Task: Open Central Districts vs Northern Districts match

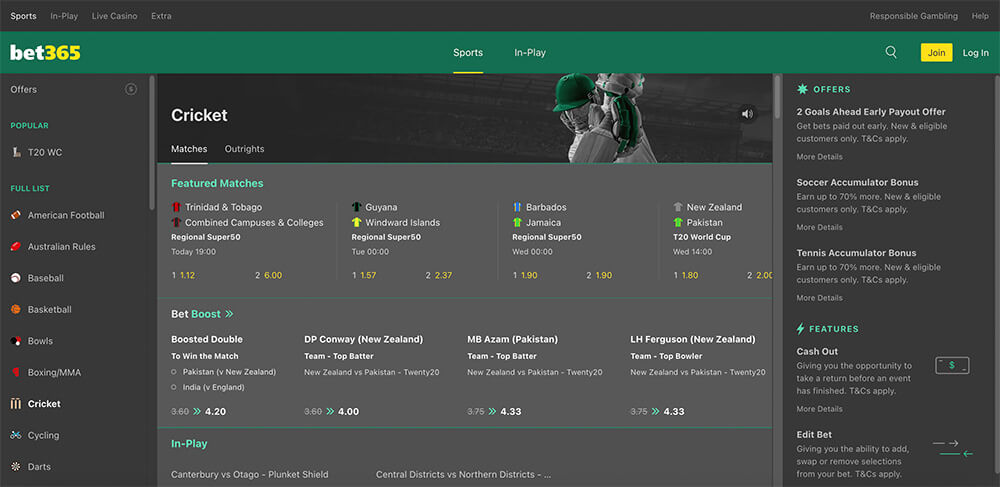Action: 464,474
